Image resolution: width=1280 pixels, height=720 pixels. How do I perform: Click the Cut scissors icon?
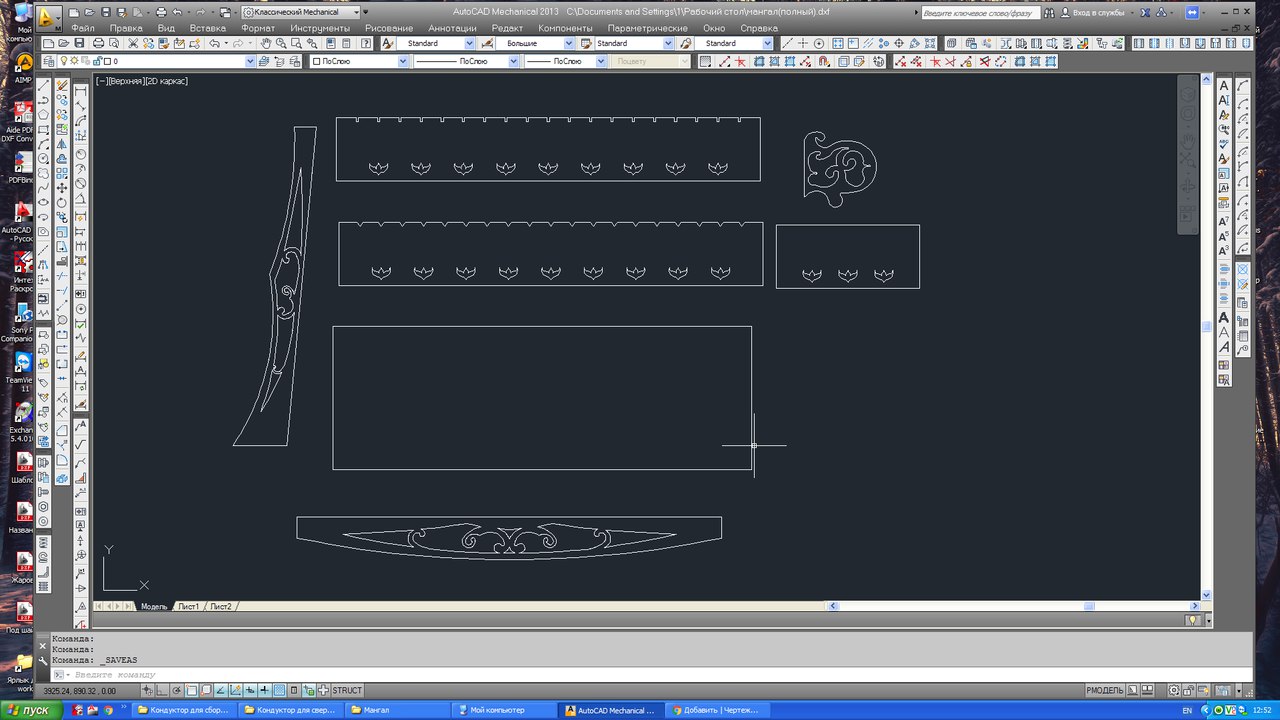(133, 44)
